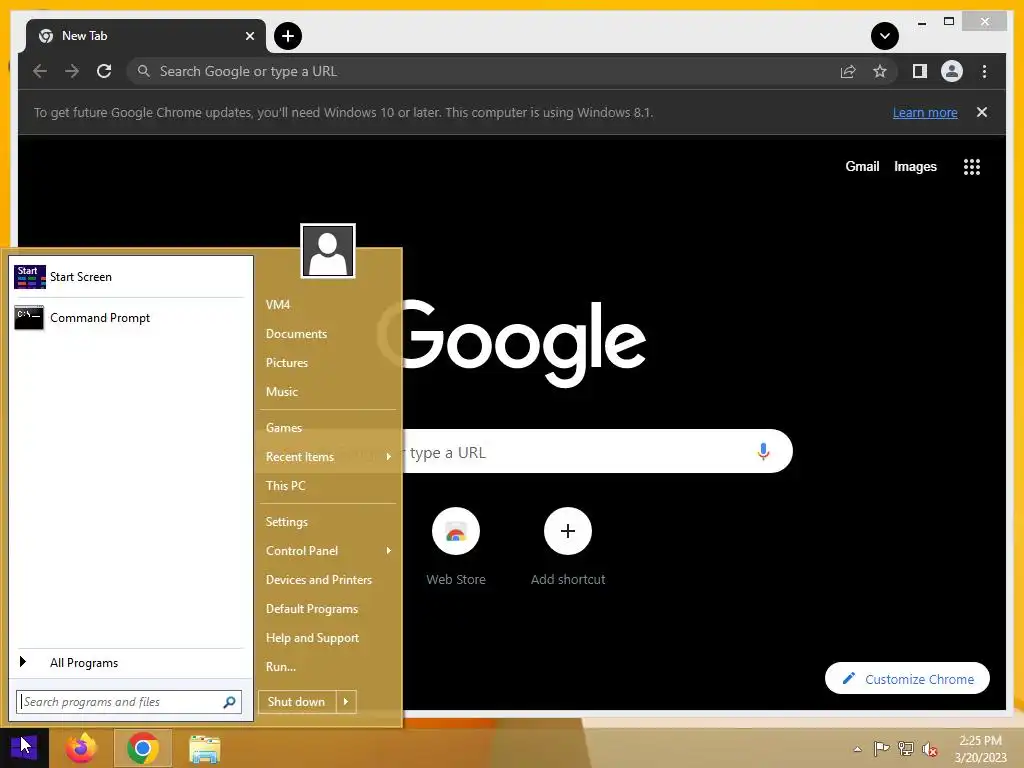
Task: Start voice search with microphone icon
Action: [763, 451]
